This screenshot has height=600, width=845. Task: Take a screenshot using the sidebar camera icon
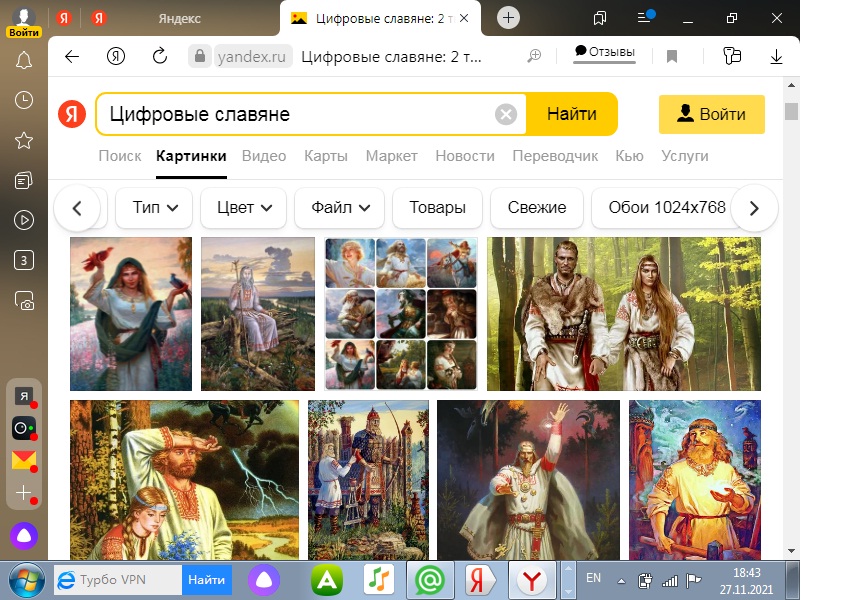[x=25, y=301]
